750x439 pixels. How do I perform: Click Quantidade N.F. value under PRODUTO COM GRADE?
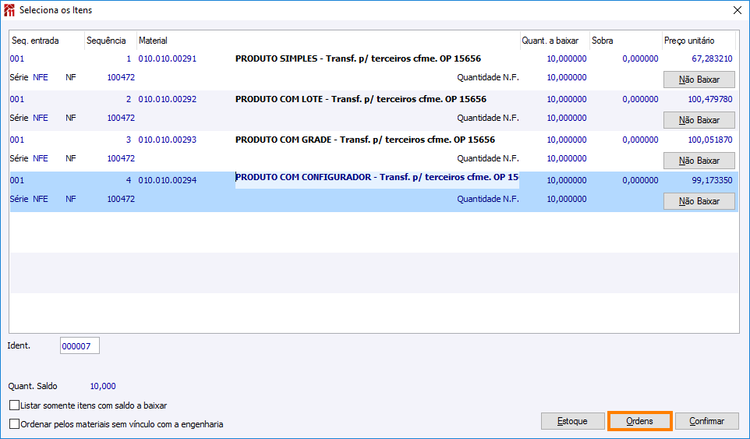[x=567, y=159]
